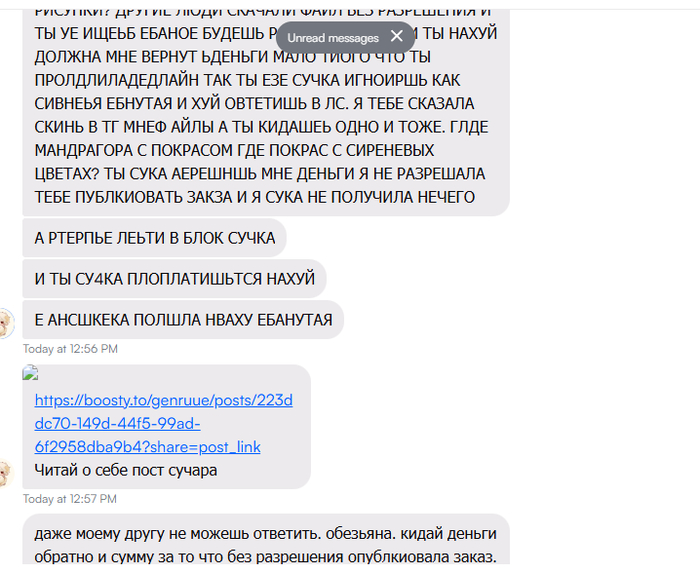Click the Unread messages pill label
This screenshot has width=700, height=573.
[x=333, y=38]
